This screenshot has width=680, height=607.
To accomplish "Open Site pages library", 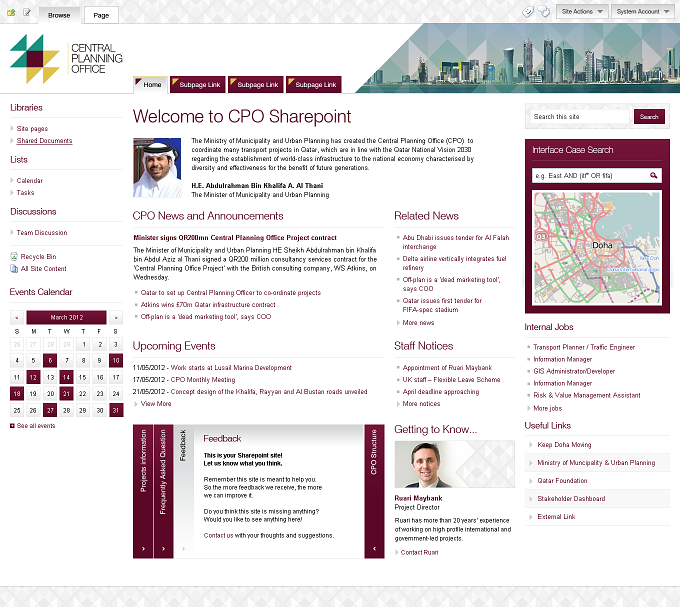I will 32,129.
